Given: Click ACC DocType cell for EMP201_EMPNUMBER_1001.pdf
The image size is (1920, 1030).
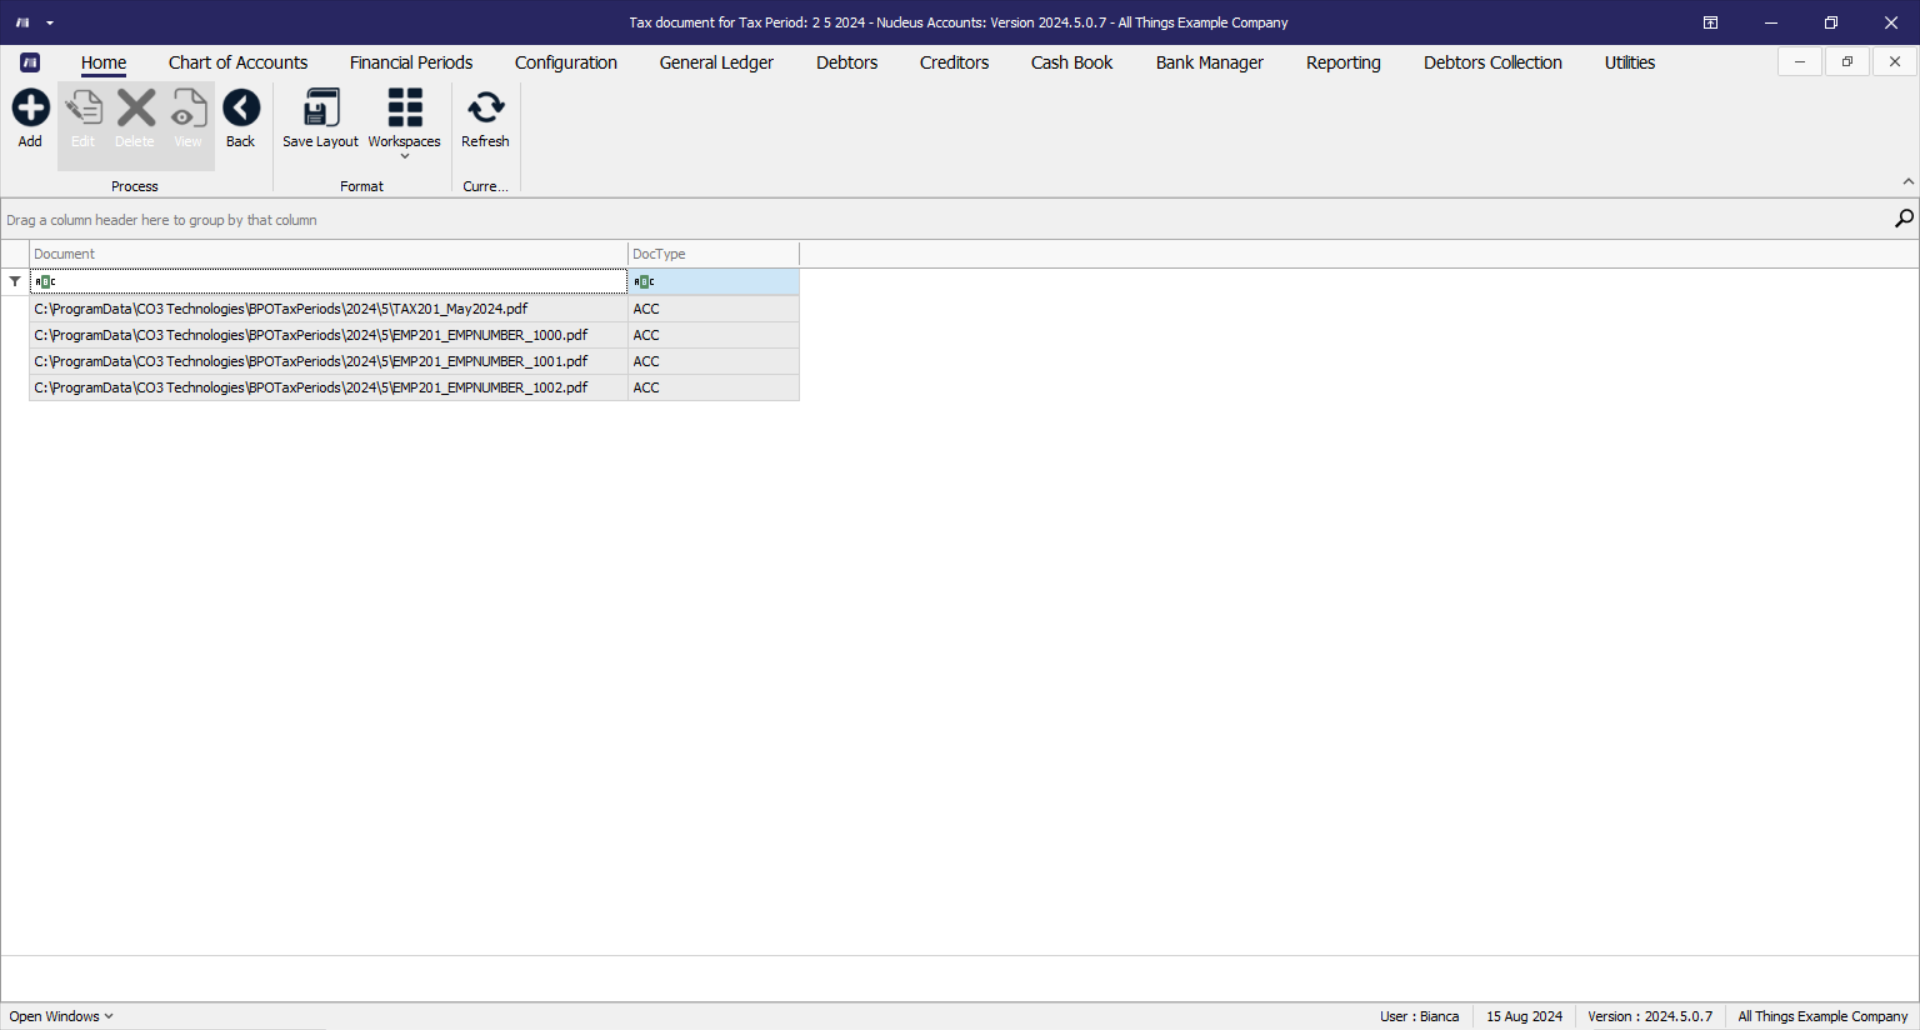Looking at the screenshot, I should [713, 361].
